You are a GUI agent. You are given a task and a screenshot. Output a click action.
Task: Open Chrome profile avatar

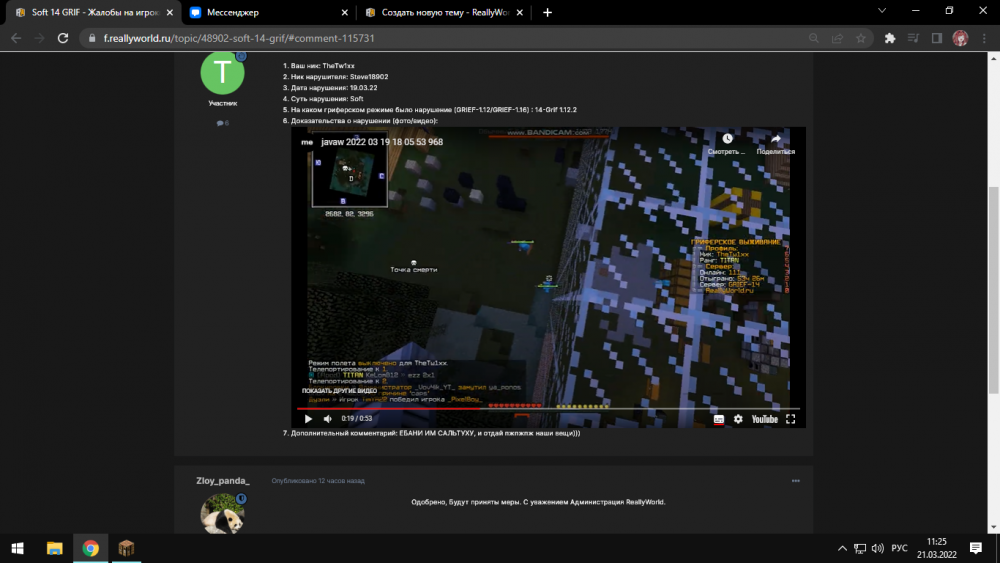click(960, 38)
